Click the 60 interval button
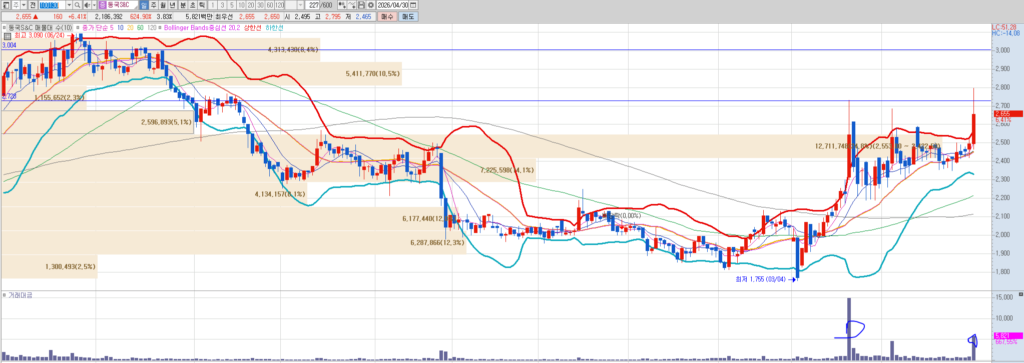This screenshot has height=363, width=1024. point(270,5)
